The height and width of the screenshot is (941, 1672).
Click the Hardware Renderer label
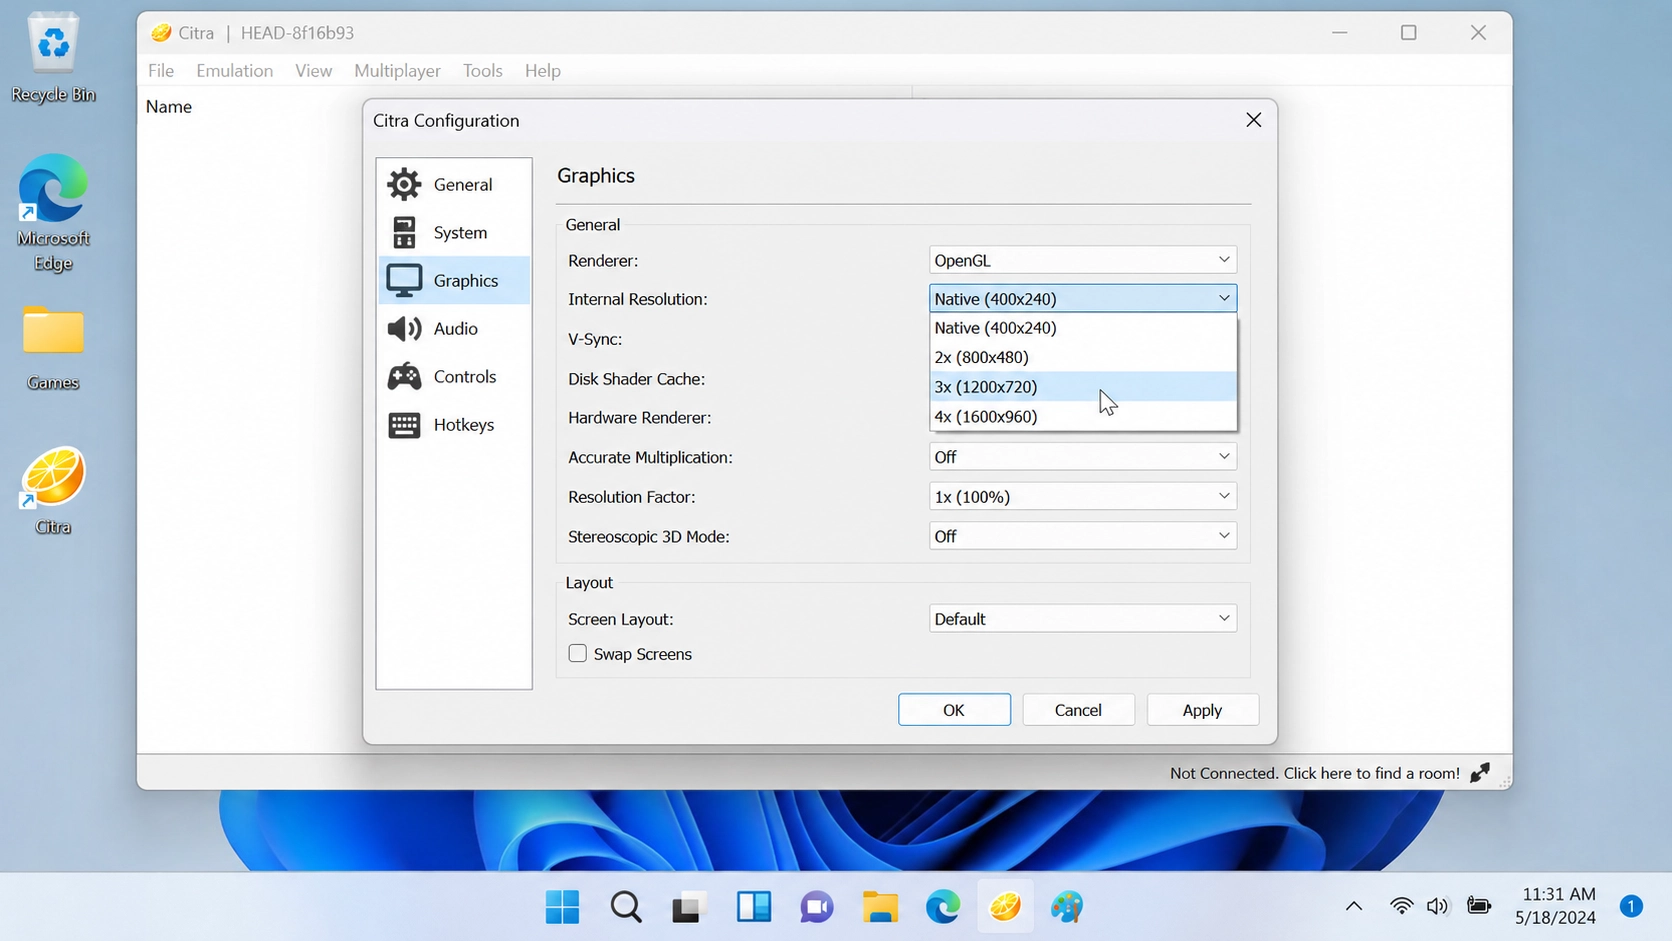point(639,418)
